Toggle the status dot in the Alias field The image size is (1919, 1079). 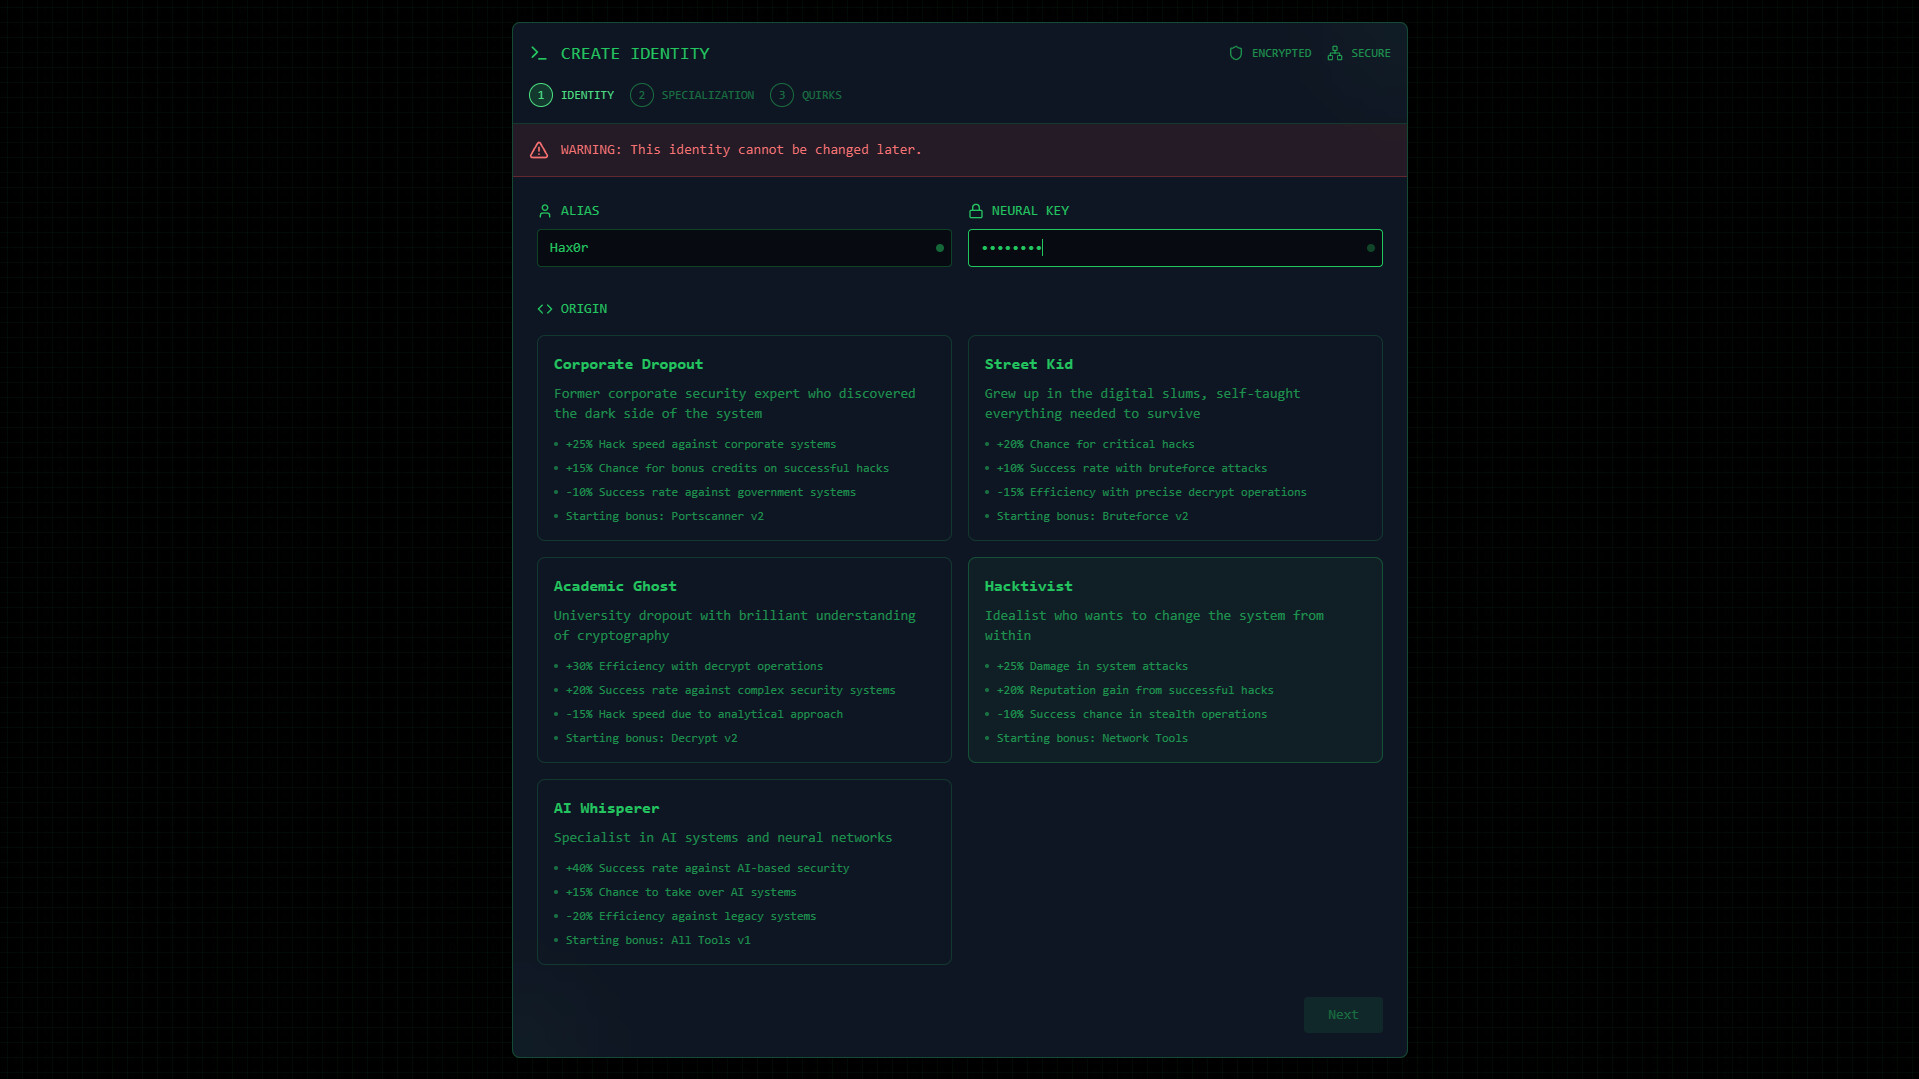coord(939,248)
